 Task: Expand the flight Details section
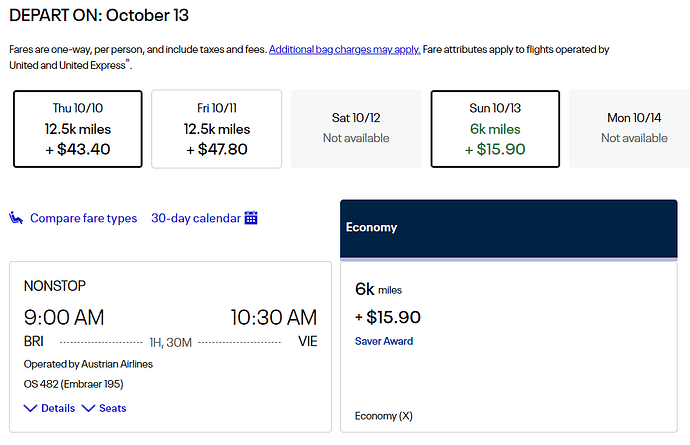[49, 408]
